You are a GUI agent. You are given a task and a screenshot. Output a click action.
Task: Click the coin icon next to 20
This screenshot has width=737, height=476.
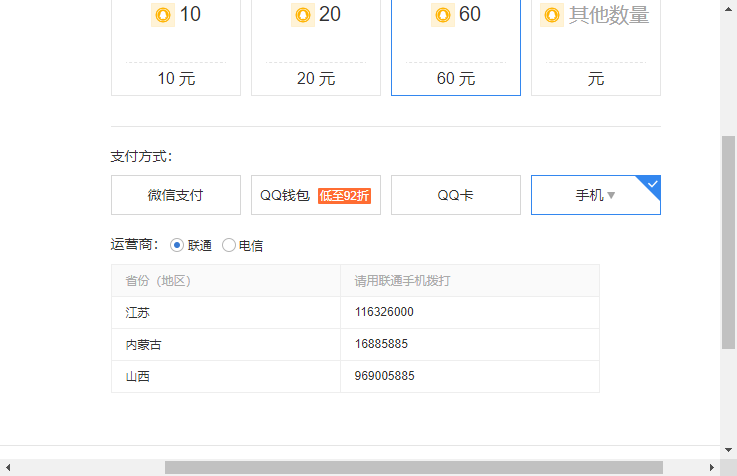(303, 15)
